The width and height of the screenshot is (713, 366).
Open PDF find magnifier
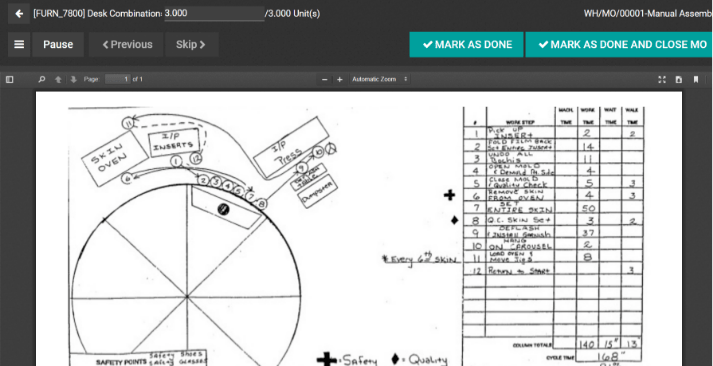click(42, 80)
